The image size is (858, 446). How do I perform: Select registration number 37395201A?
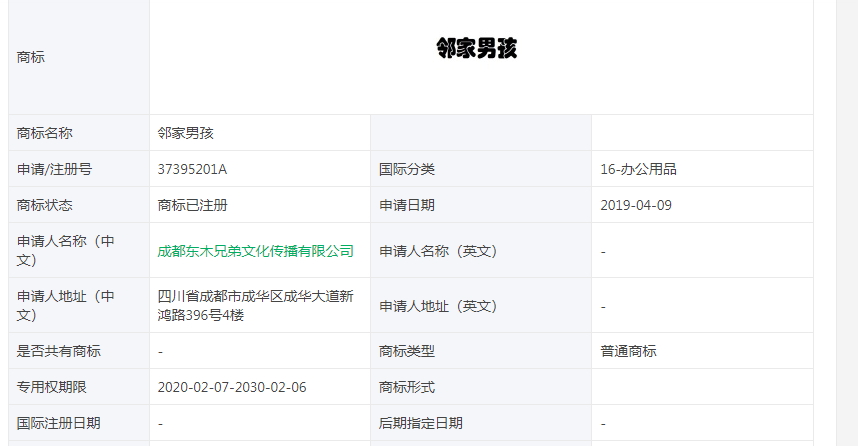[x=192, y=169]
